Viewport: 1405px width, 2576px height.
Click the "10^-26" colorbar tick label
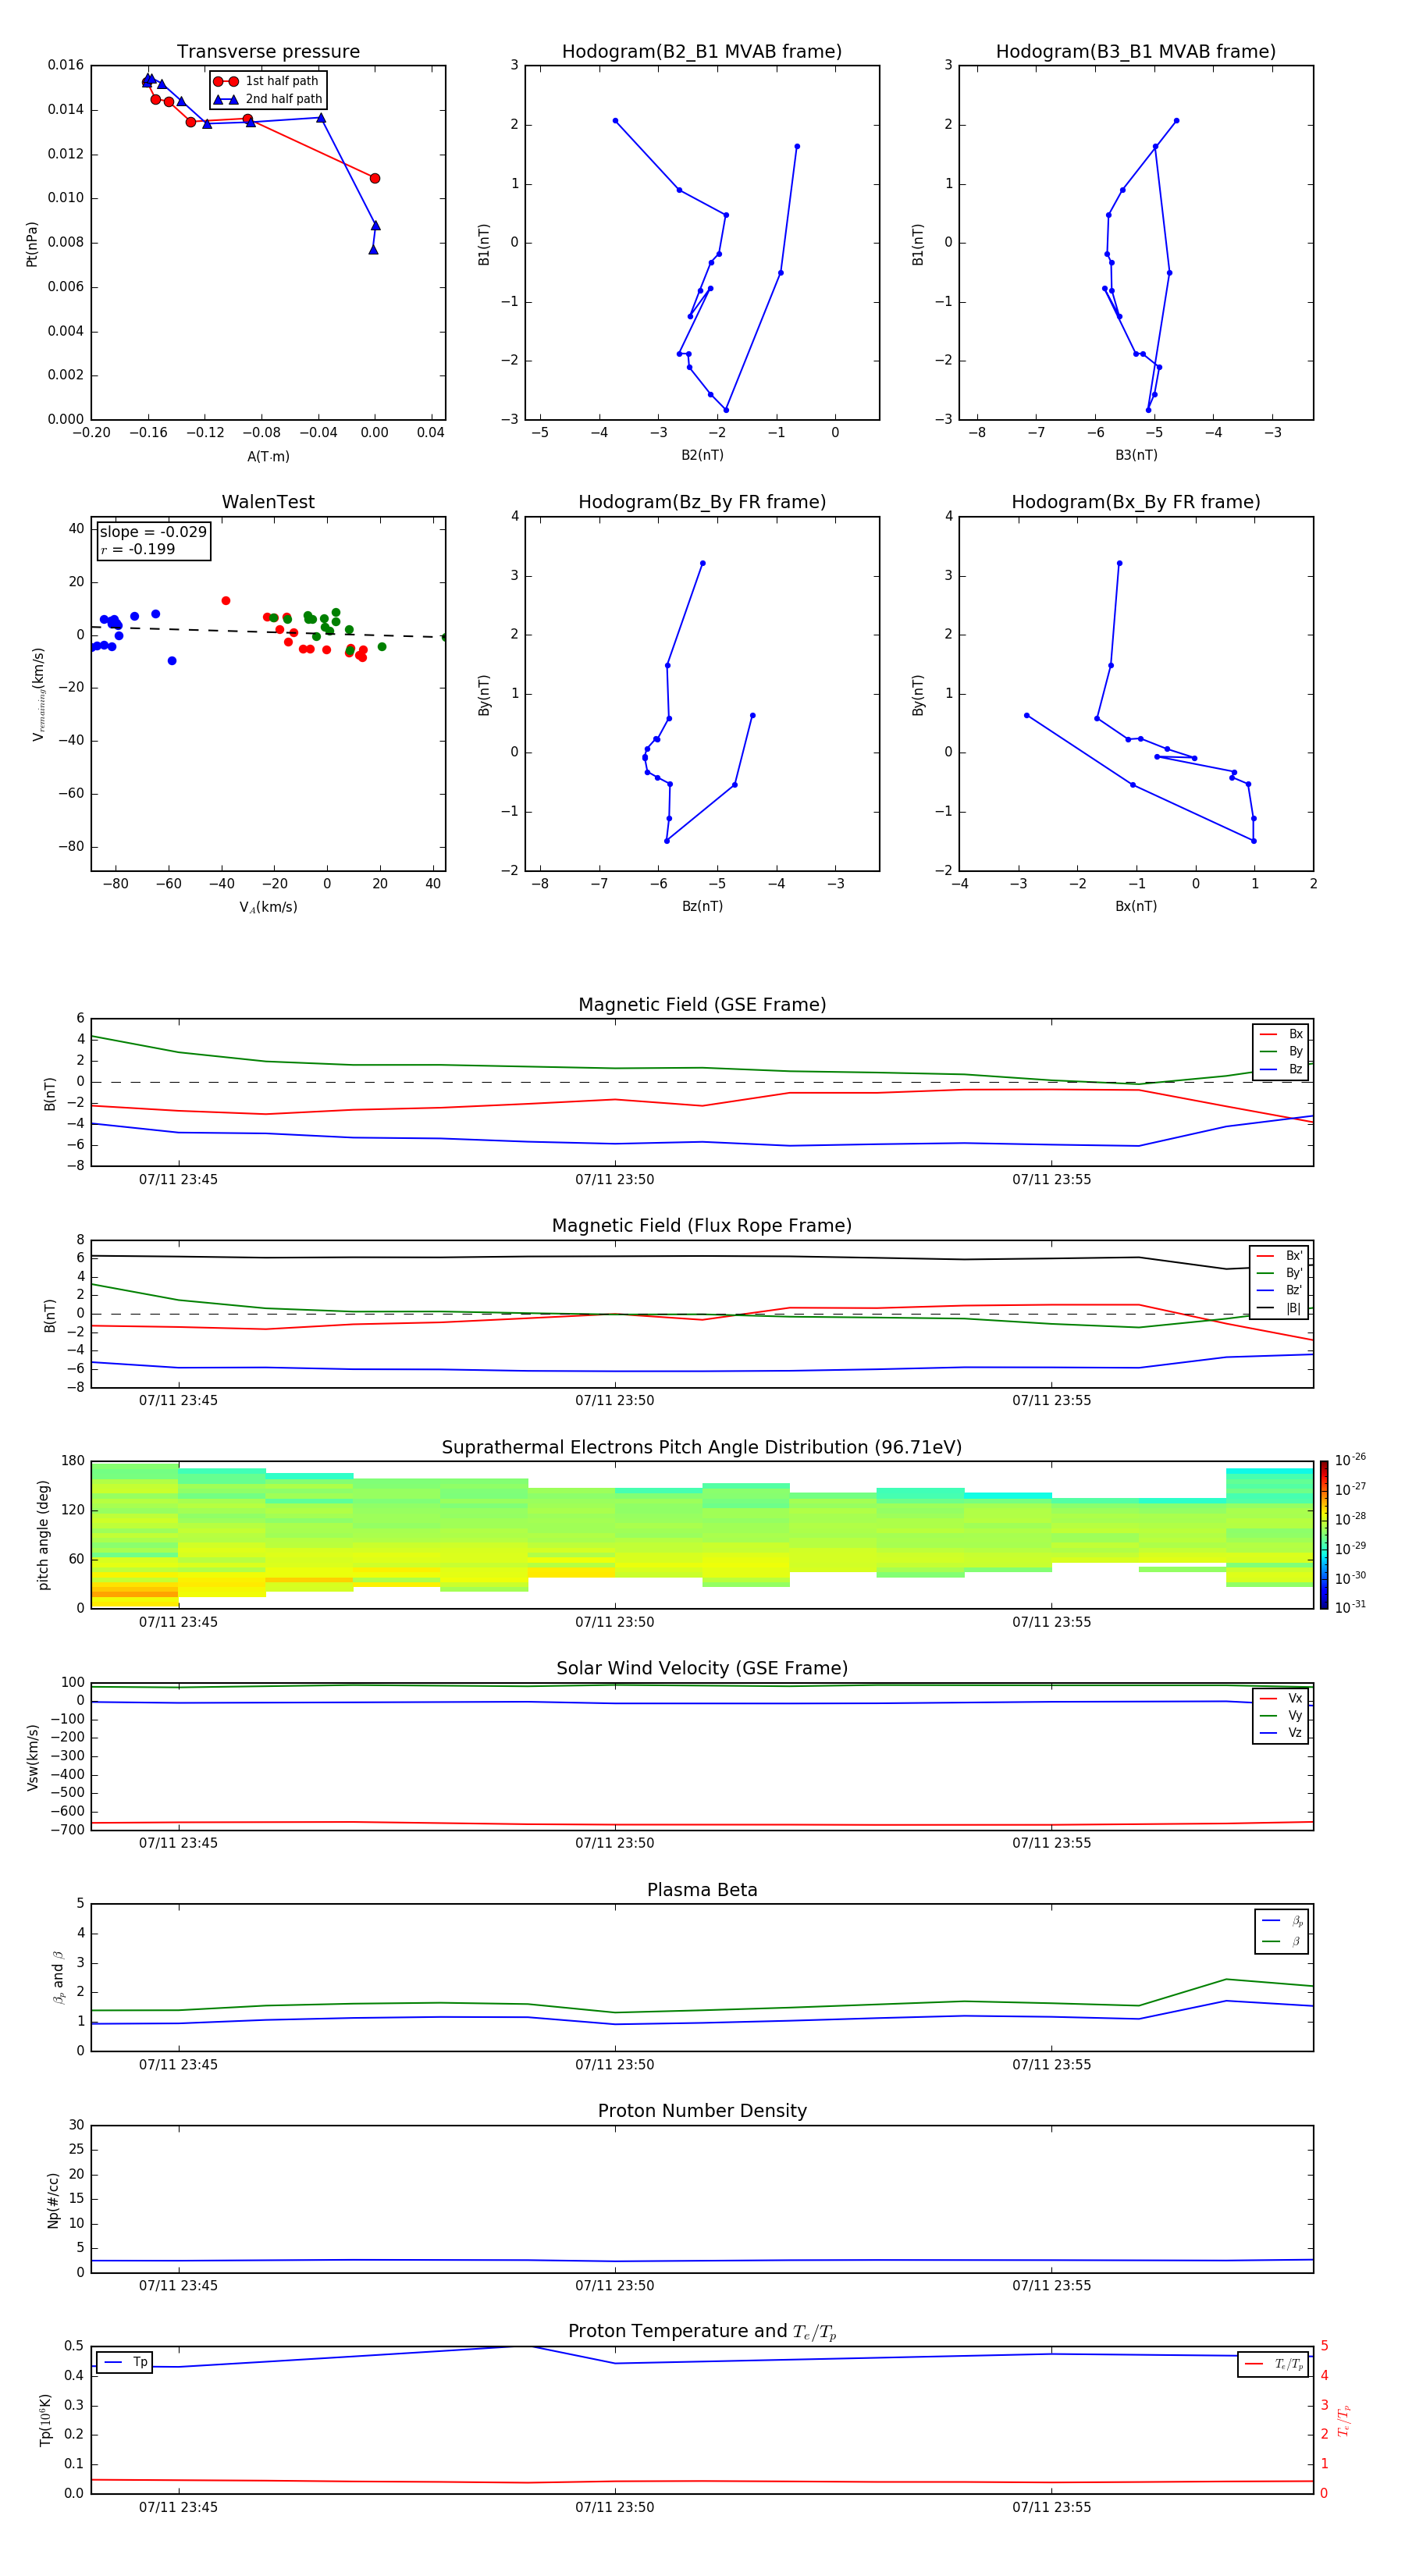(x=1350, y=1460)
